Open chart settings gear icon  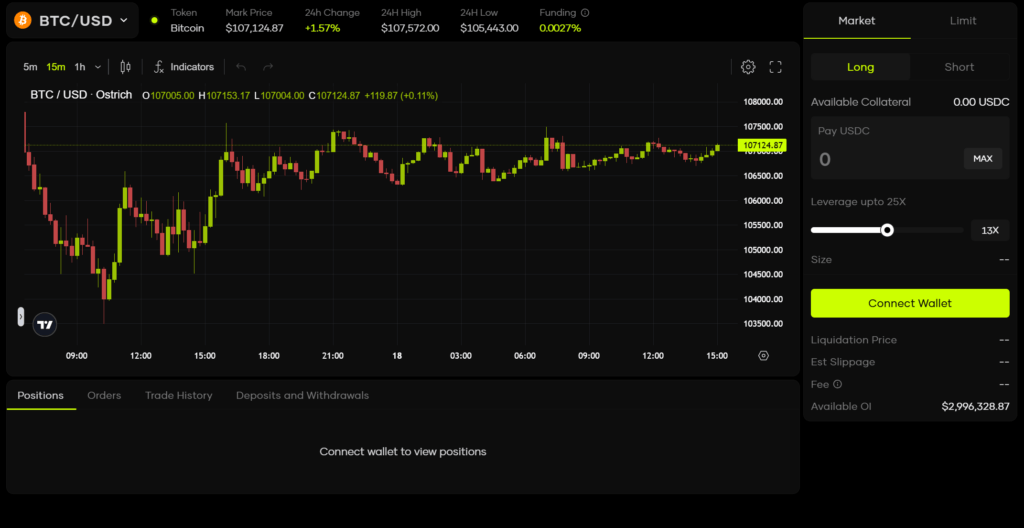click(x=748, y=67)
